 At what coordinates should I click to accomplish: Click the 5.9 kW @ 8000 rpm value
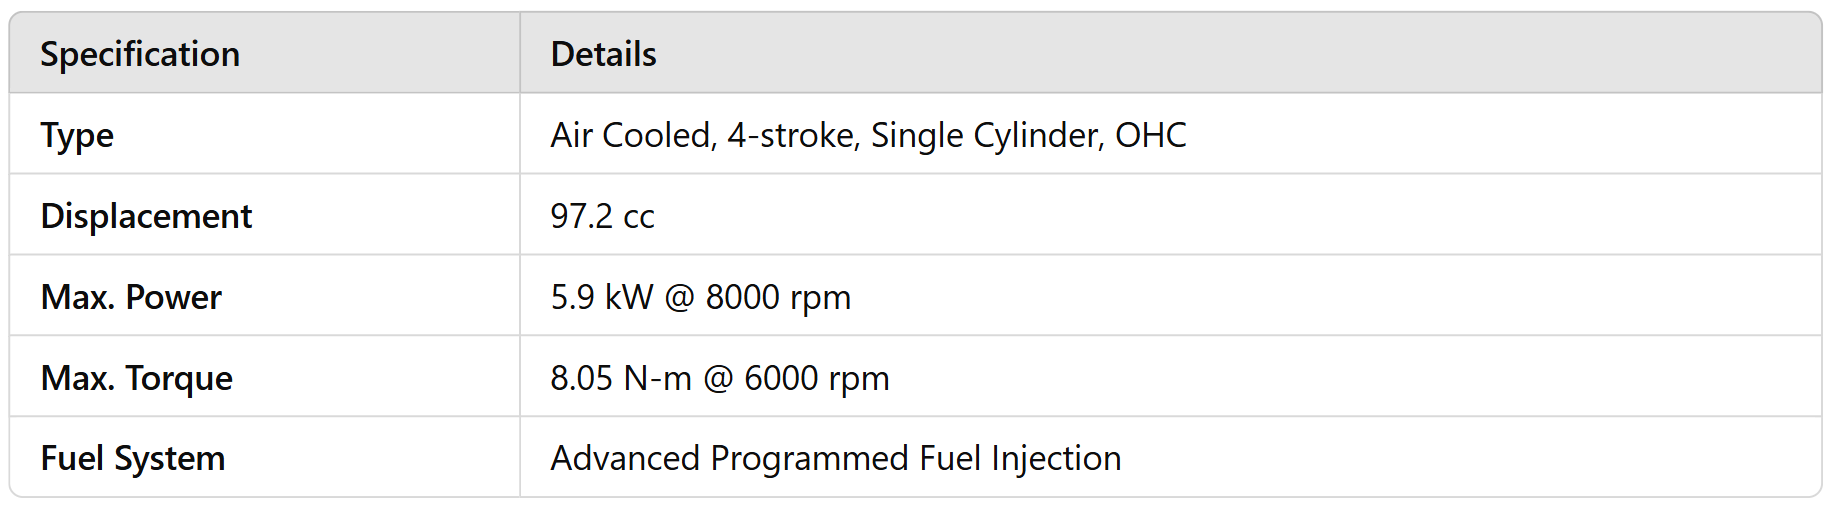point(700,297)
